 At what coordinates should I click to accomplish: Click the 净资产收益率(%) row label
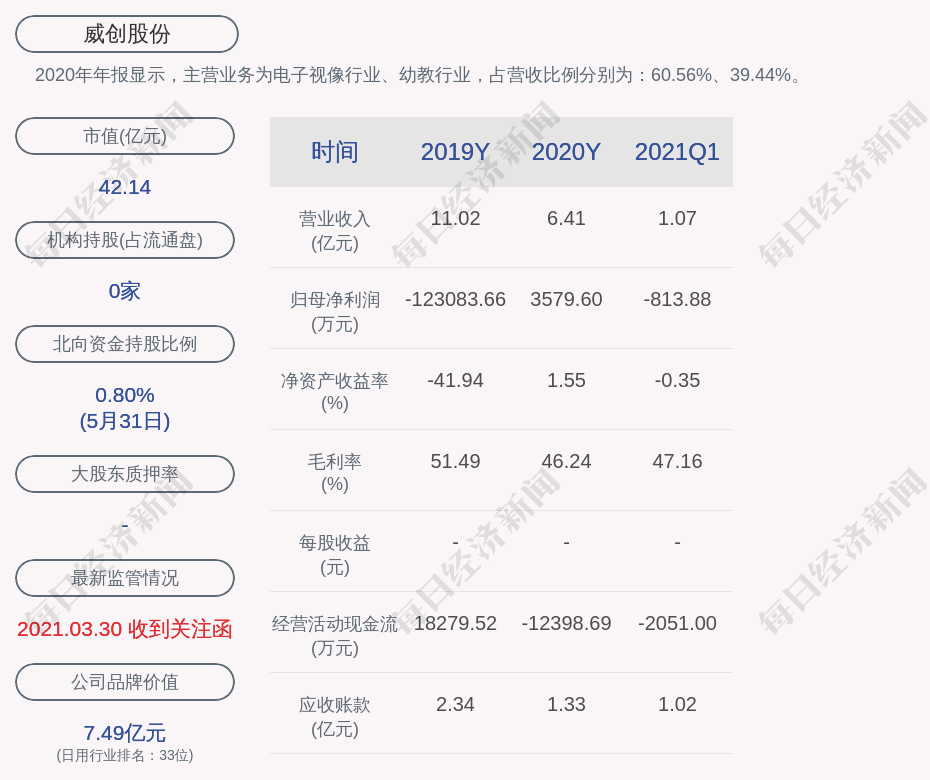coord(335,392)
